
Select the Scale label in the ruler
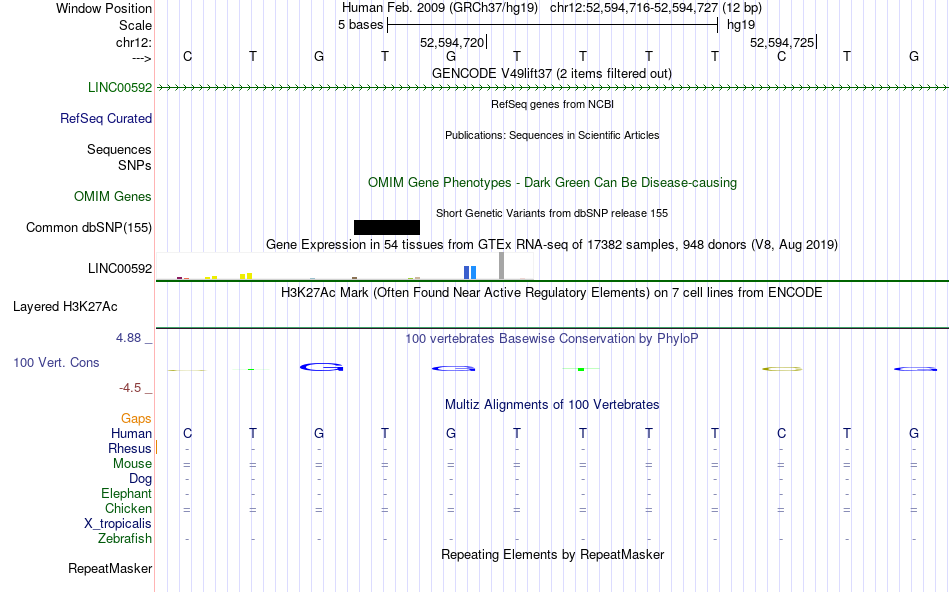tap(135, 25)
